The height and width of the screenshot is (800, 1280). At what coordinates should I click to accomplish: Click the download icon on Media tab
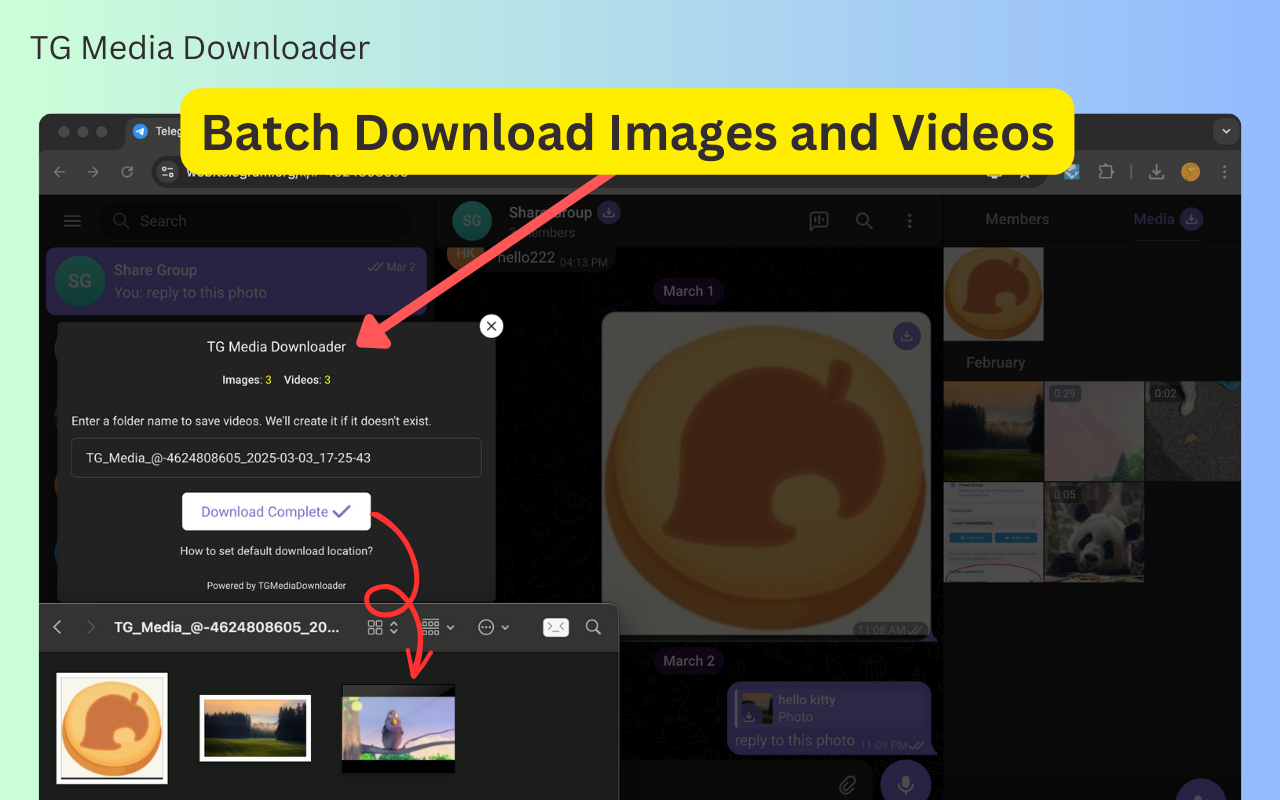[x=1191, y=219]
